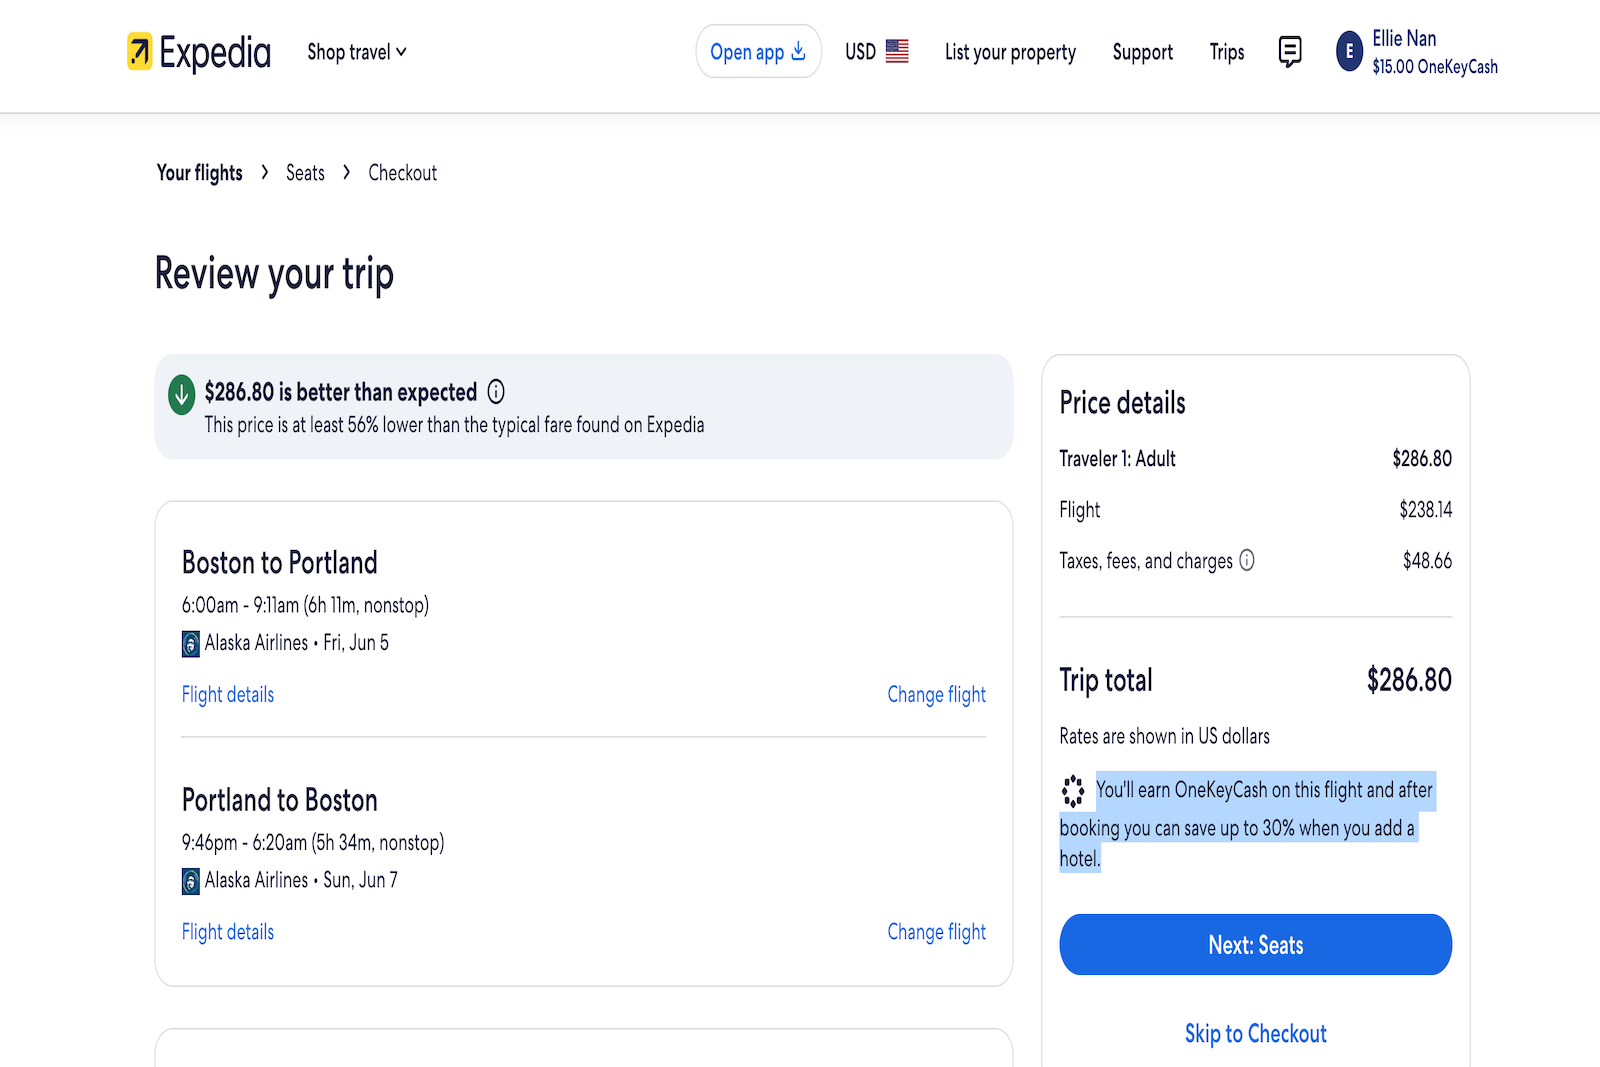
Task: Select the US flag currency icon
Action: [897, 51]
